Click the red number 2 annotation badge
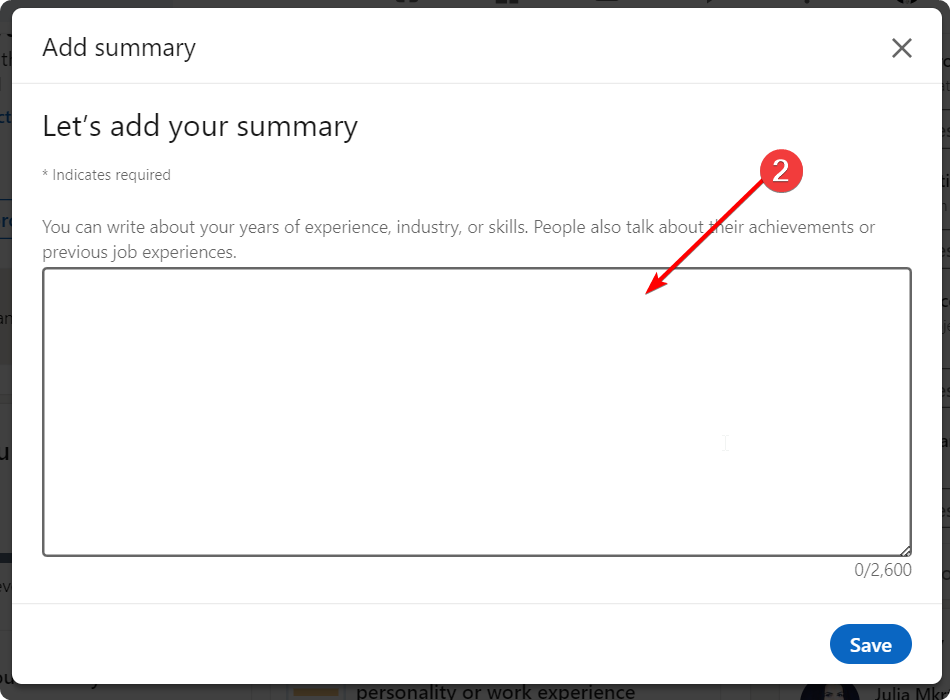 (781, 171)
